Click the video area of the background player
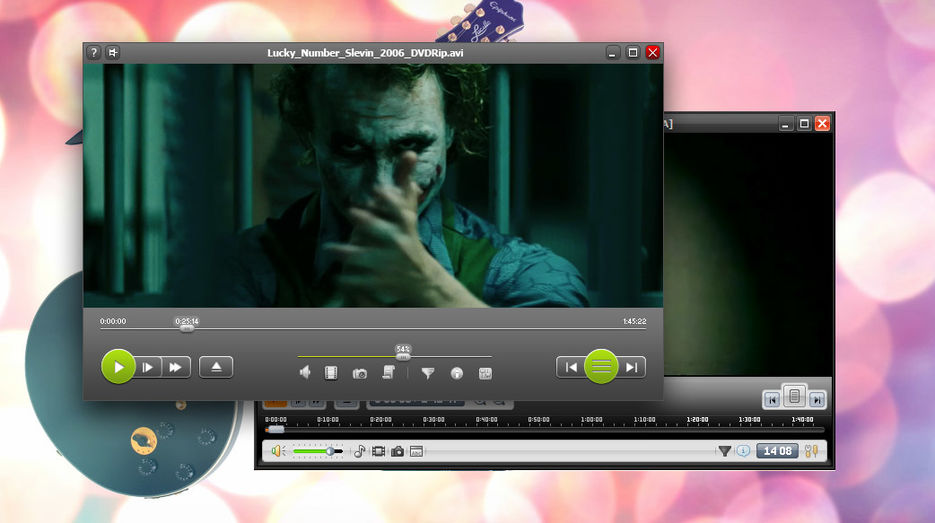The height and width of the screenshot is (523, 935). point(748,253)
